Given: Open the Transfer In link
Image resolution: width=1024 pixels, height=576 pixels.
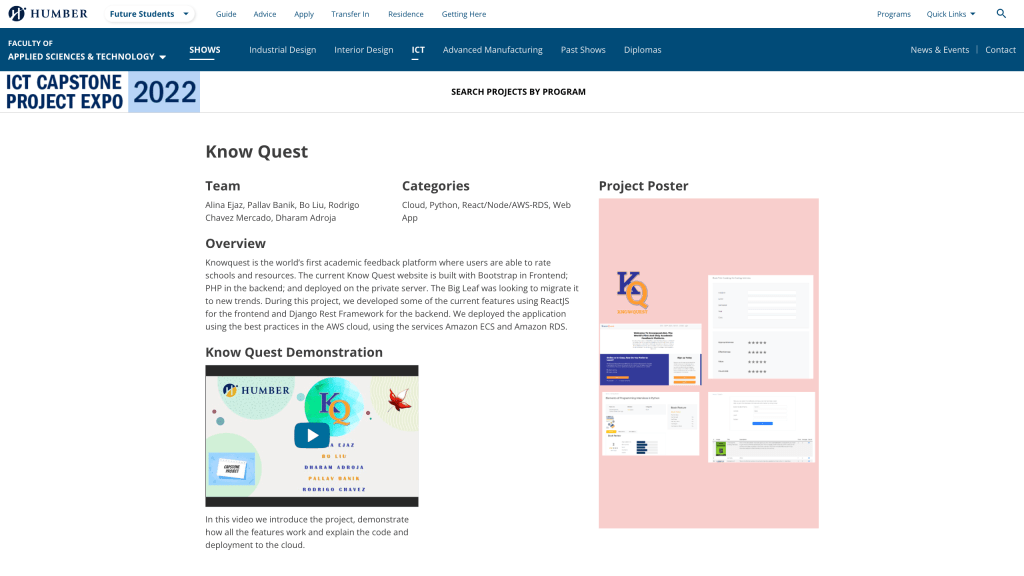Looking at the screenshot, I should point(350,14).
